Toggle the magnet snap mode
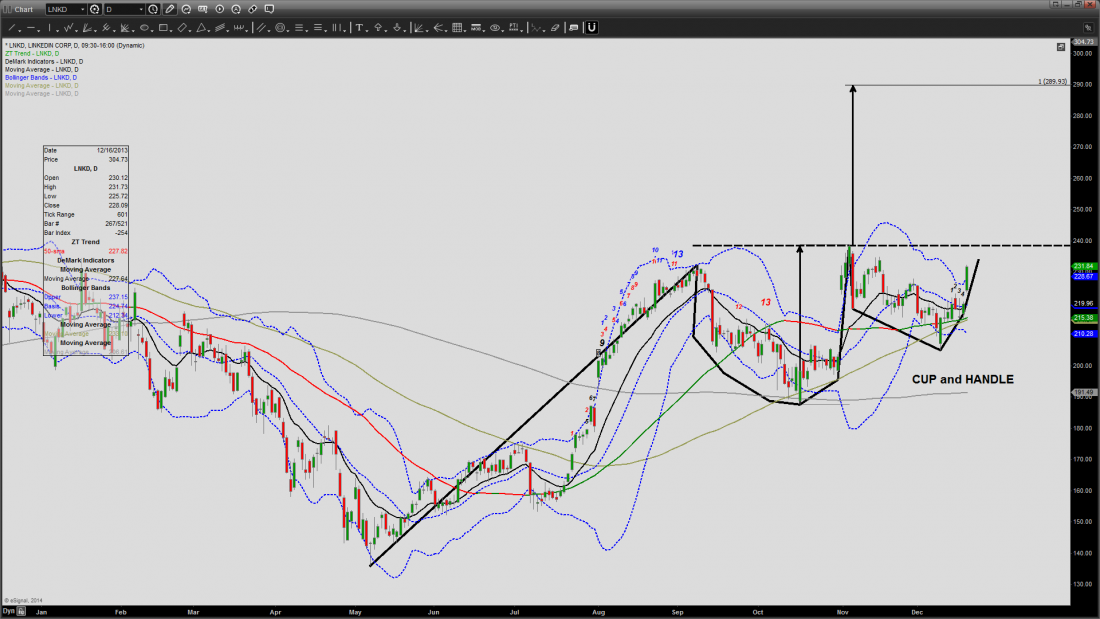The width and height of the screenshot is (1100, 619). click(x=591, y=27)
